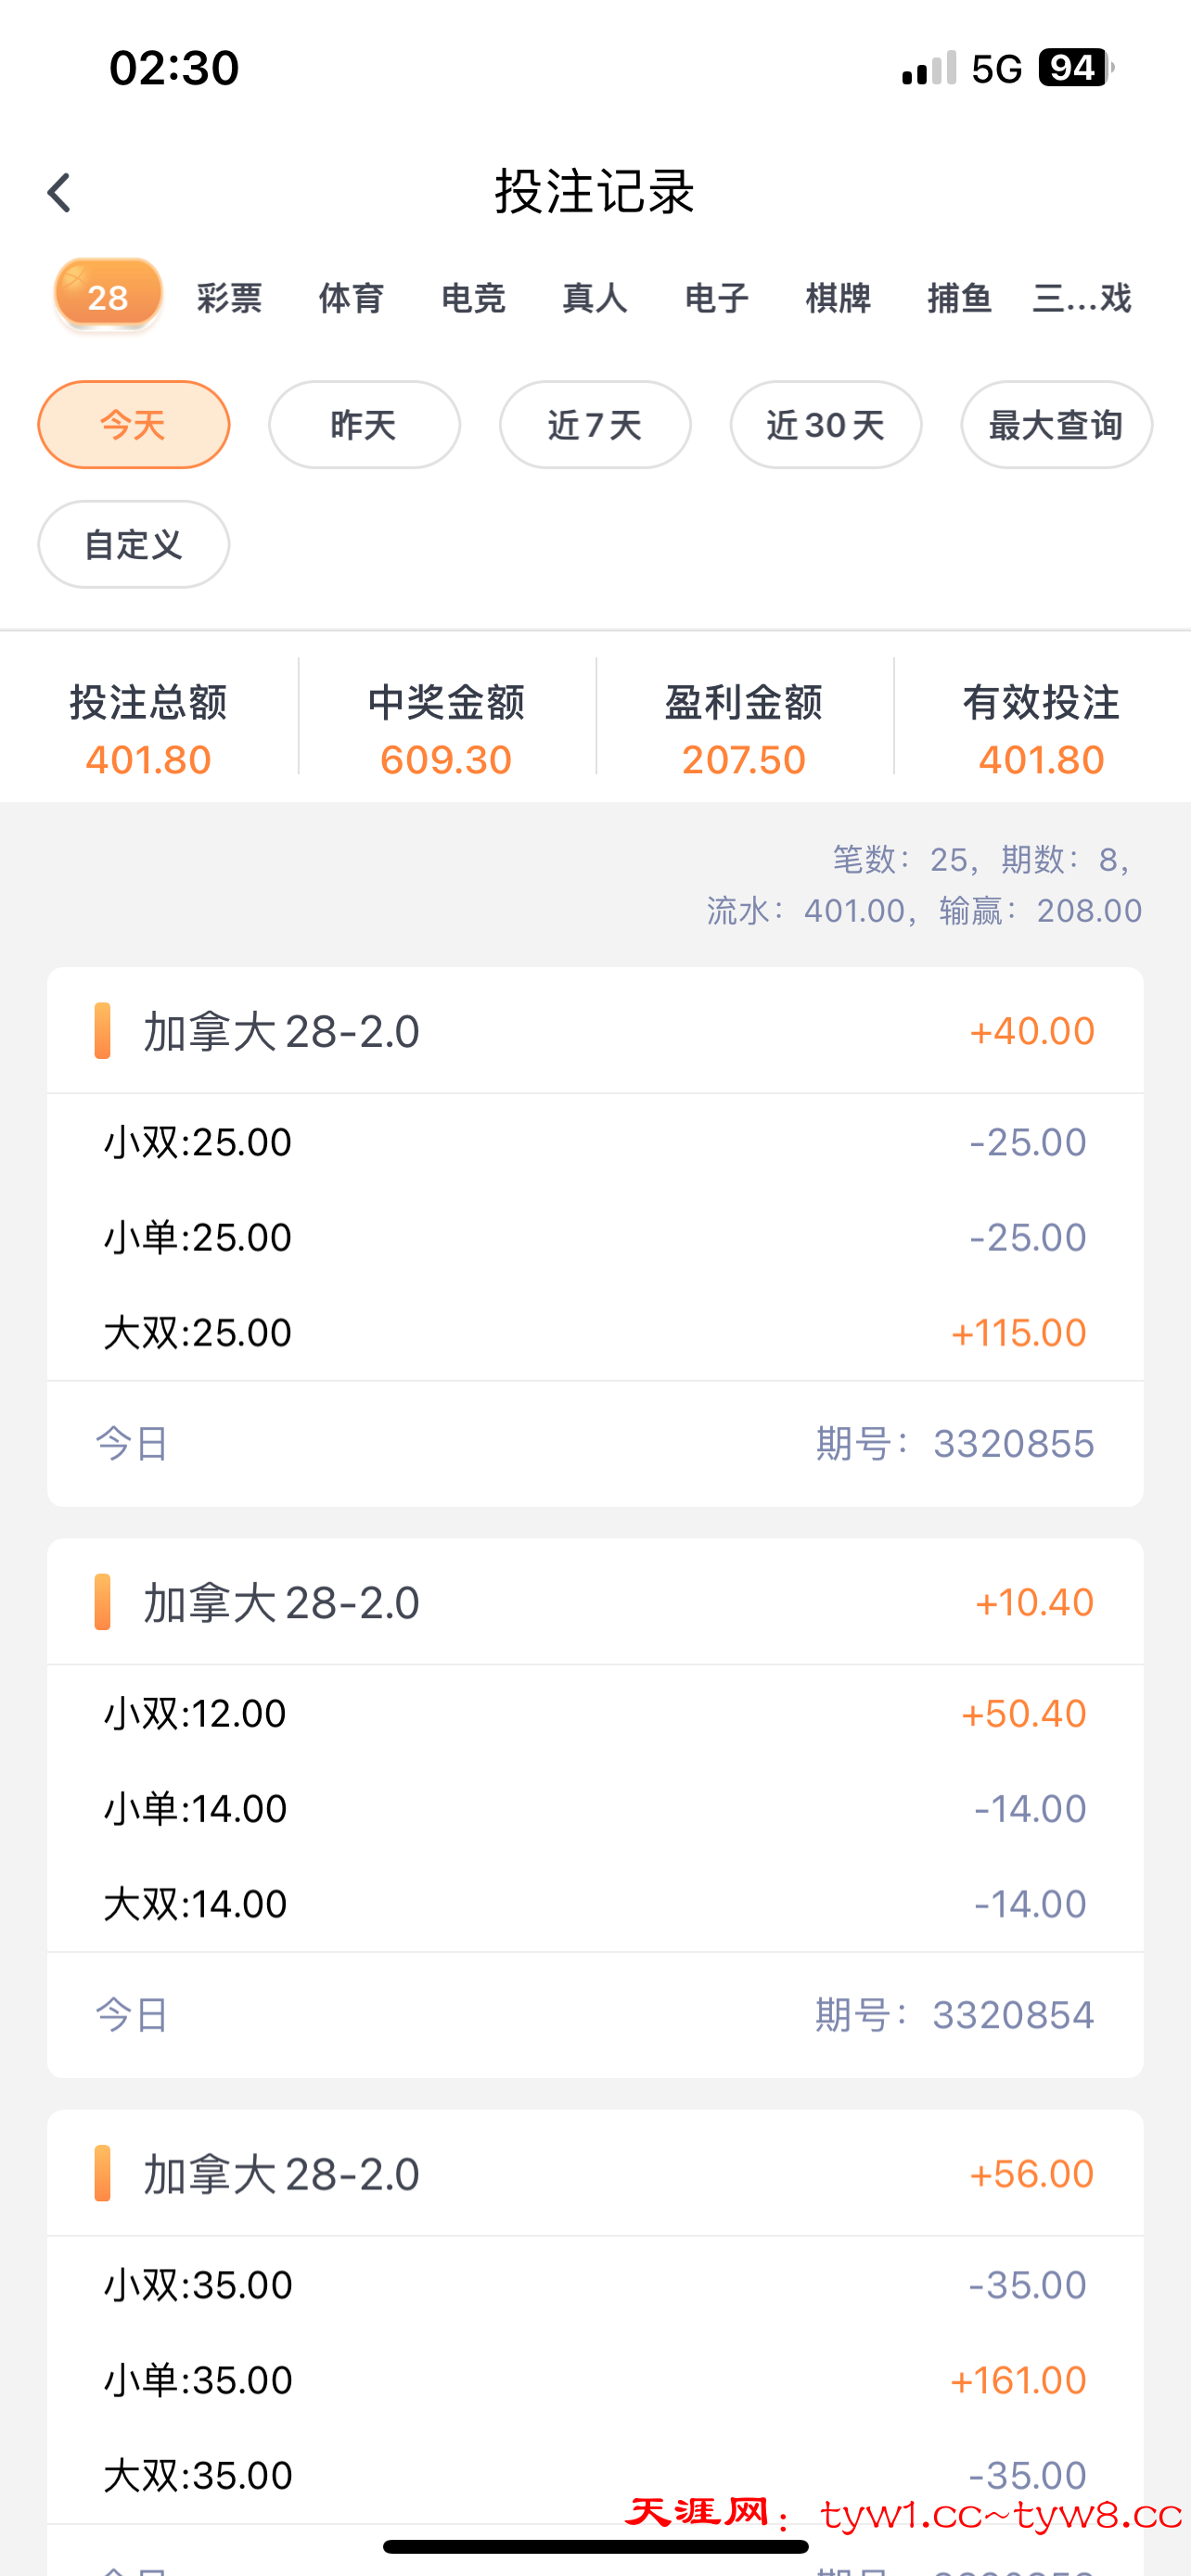Switch to the 彩票 tab
Screen dimensions: 1191x2576
tap(229, 298)
